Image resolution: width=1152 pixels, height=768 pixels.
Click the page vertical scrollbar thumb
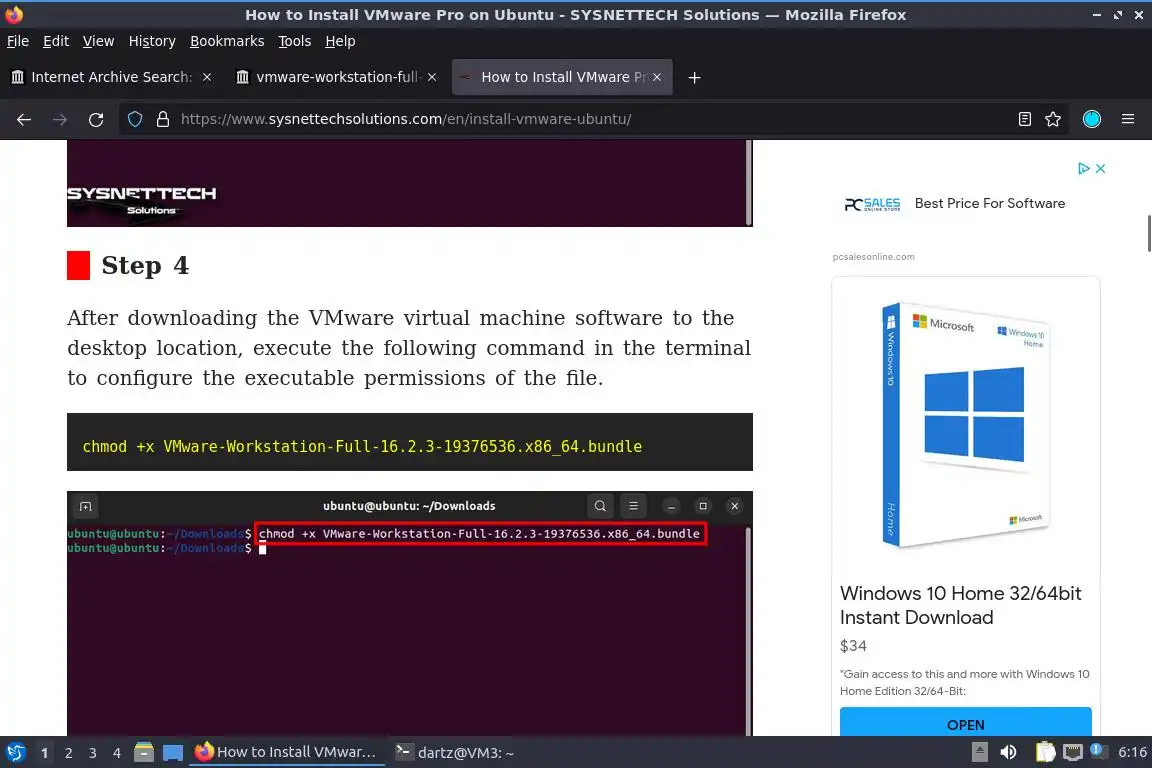1148,234
